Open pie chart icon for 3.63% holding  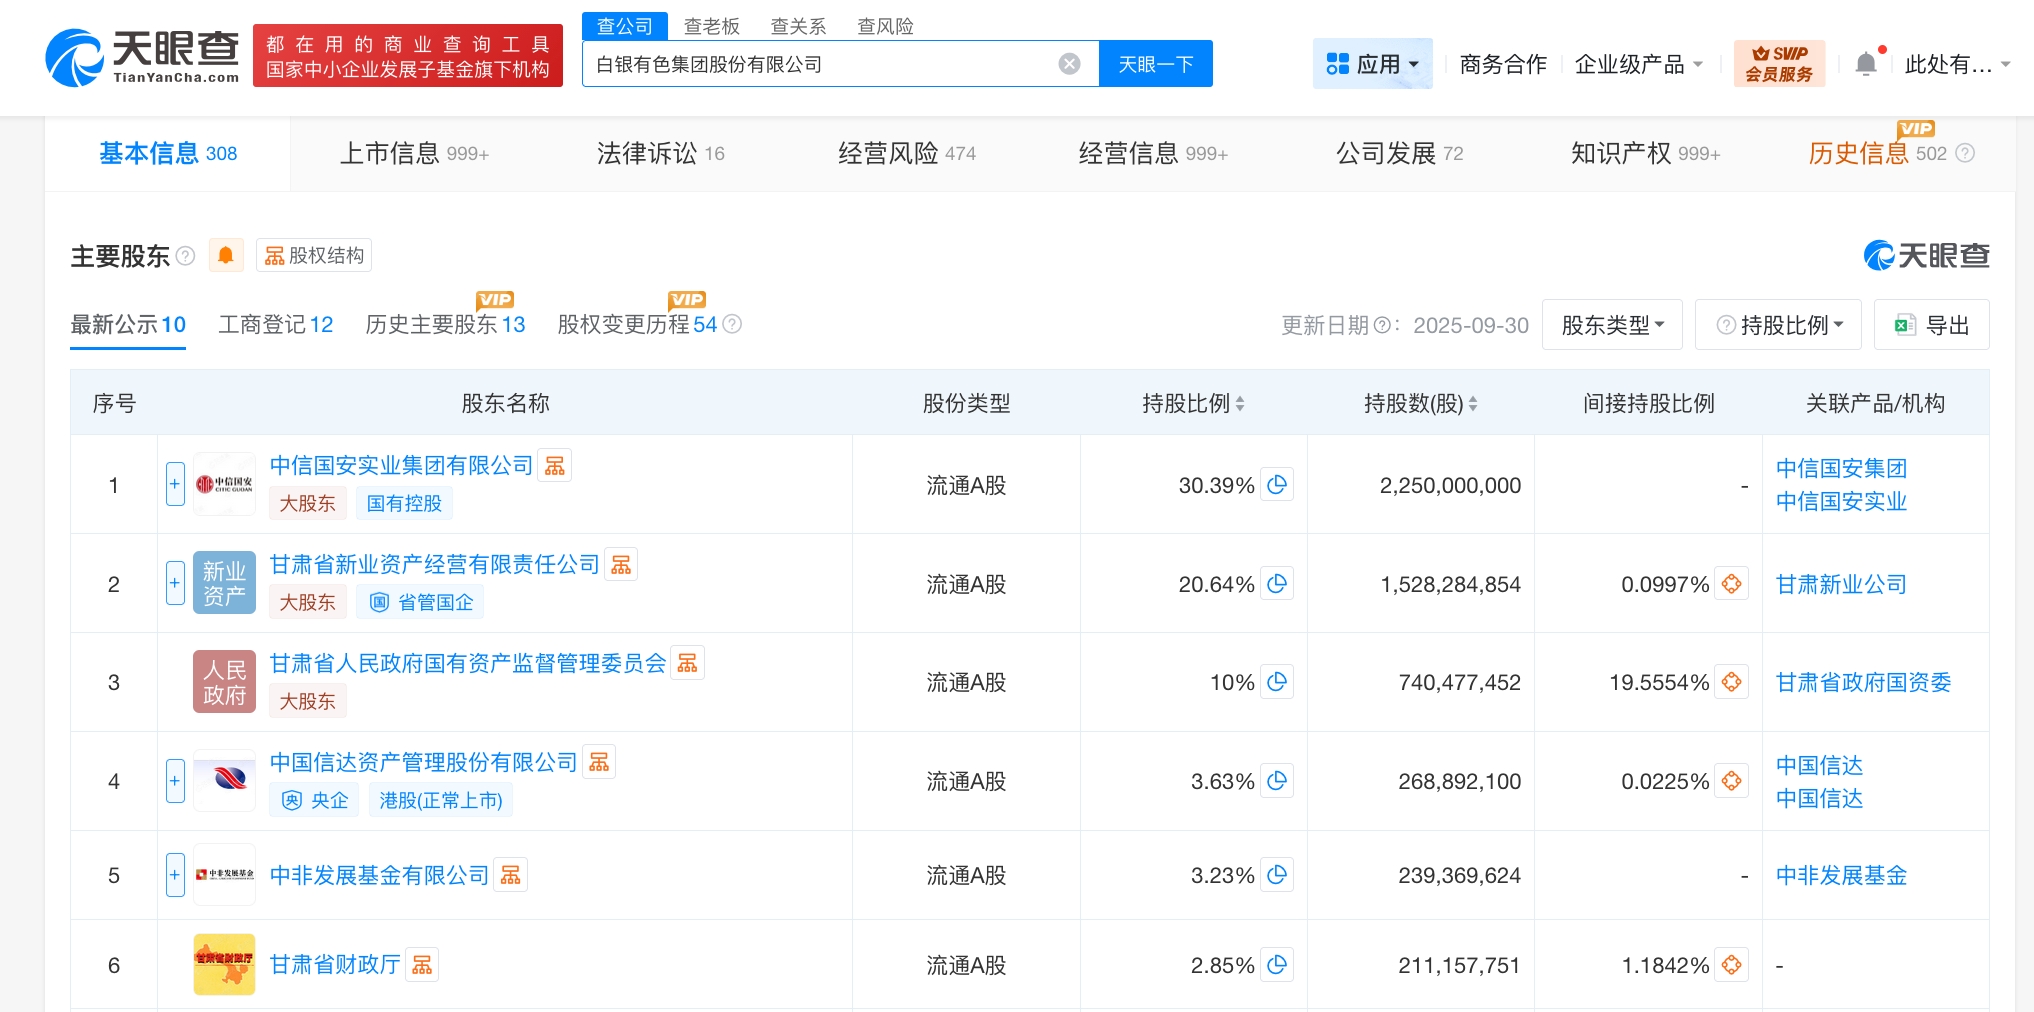pyautogui.click(x=1277, y=781)
